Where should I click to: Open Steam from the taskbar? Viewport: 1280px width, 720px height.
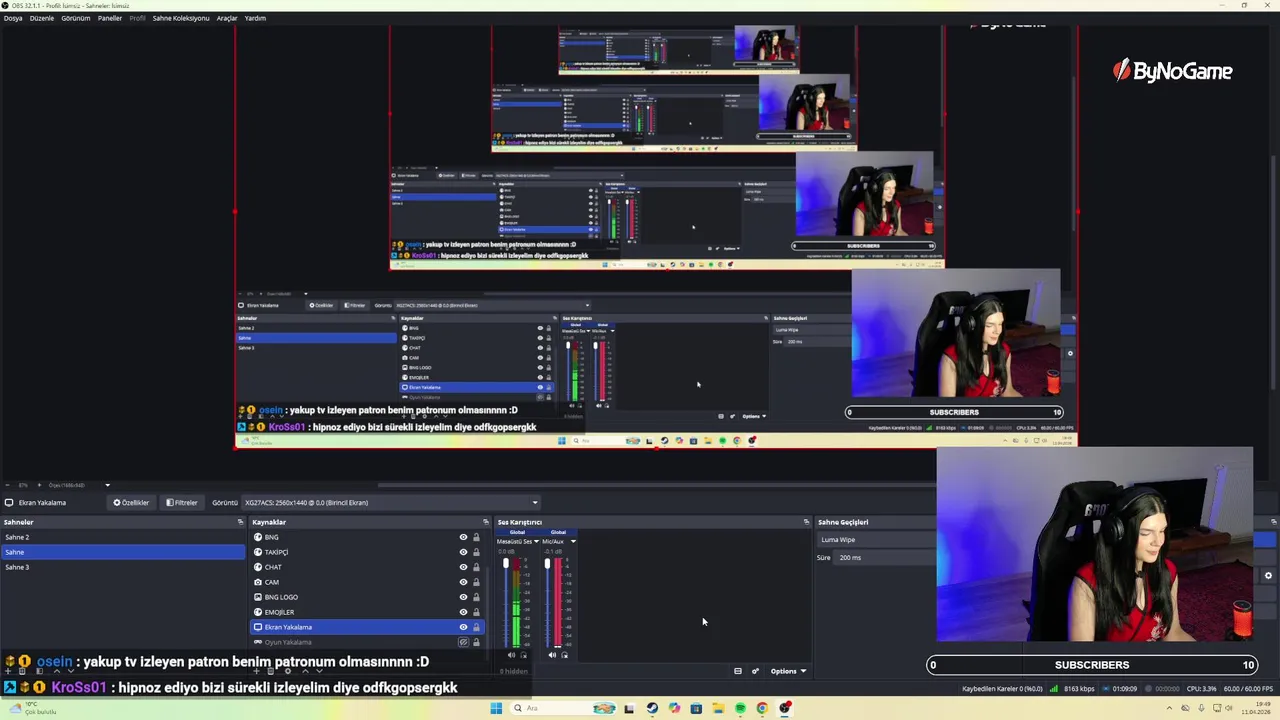pos(652,708)
